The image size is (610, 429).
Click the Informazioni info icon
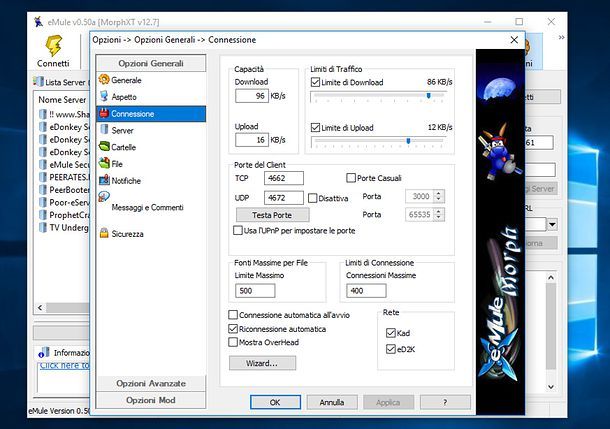[44, 352]
